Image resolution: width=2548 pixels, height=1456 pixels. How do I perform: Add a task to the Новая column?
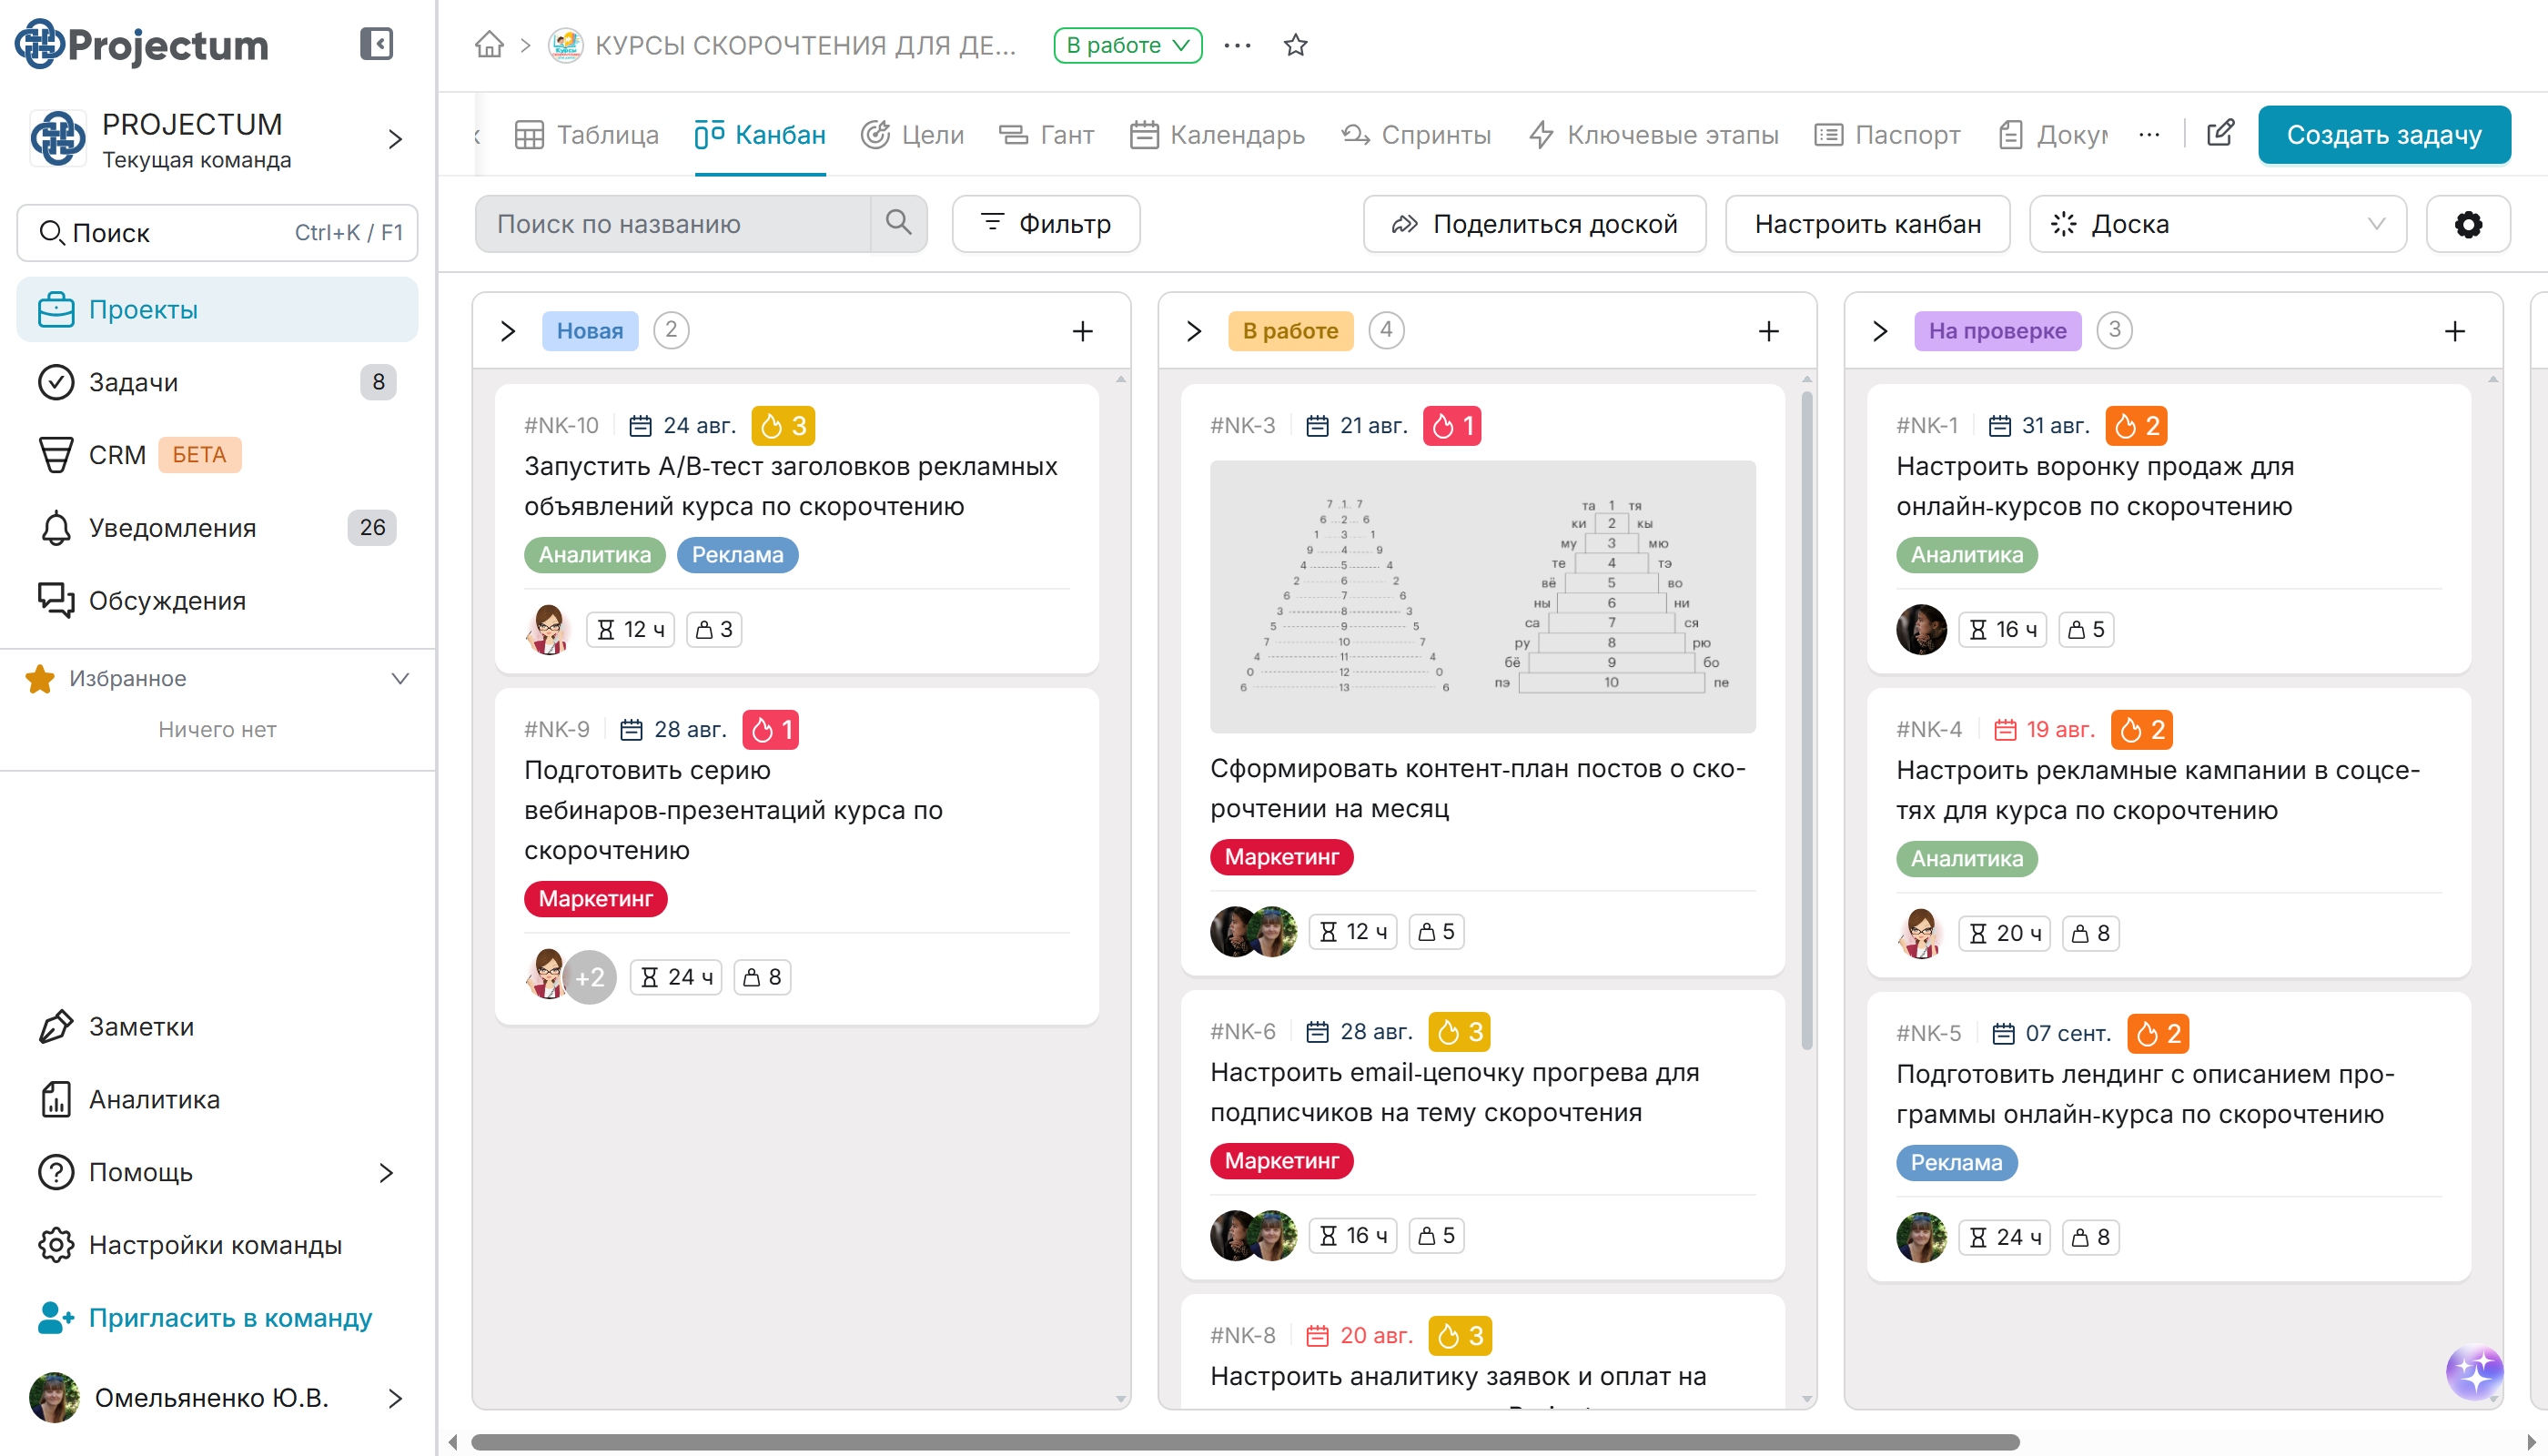pyautogui.click(x=1083, y=331)
